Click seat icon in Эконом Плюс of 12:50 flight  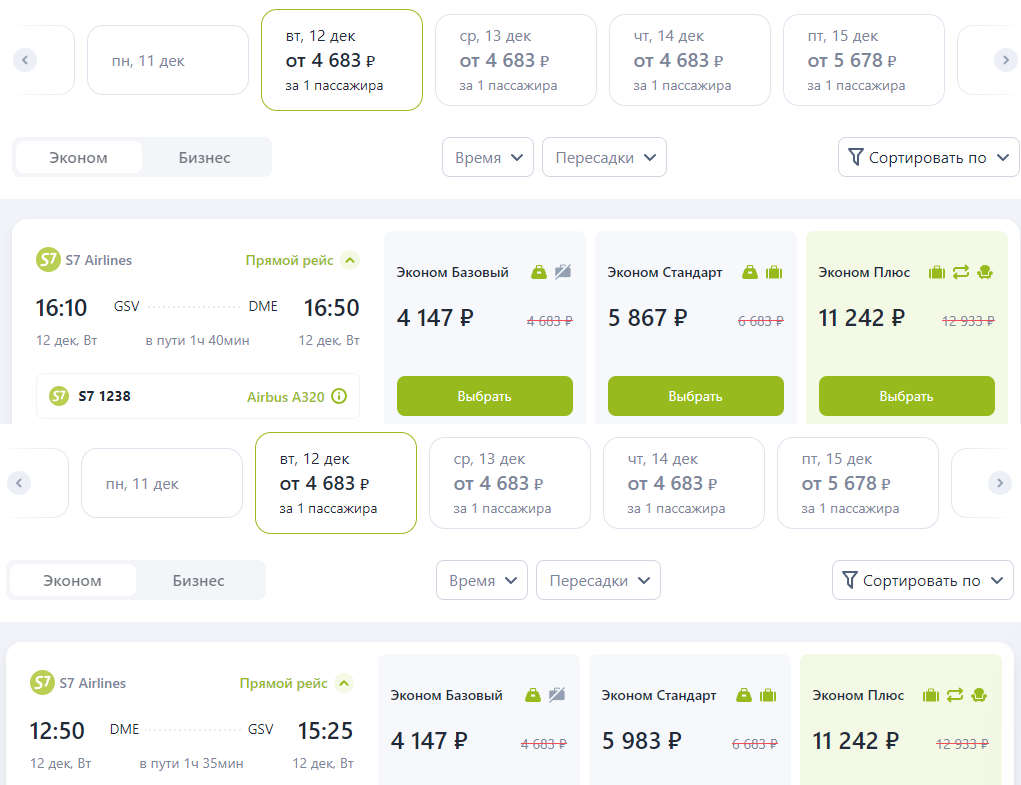(x=979, y=695)
